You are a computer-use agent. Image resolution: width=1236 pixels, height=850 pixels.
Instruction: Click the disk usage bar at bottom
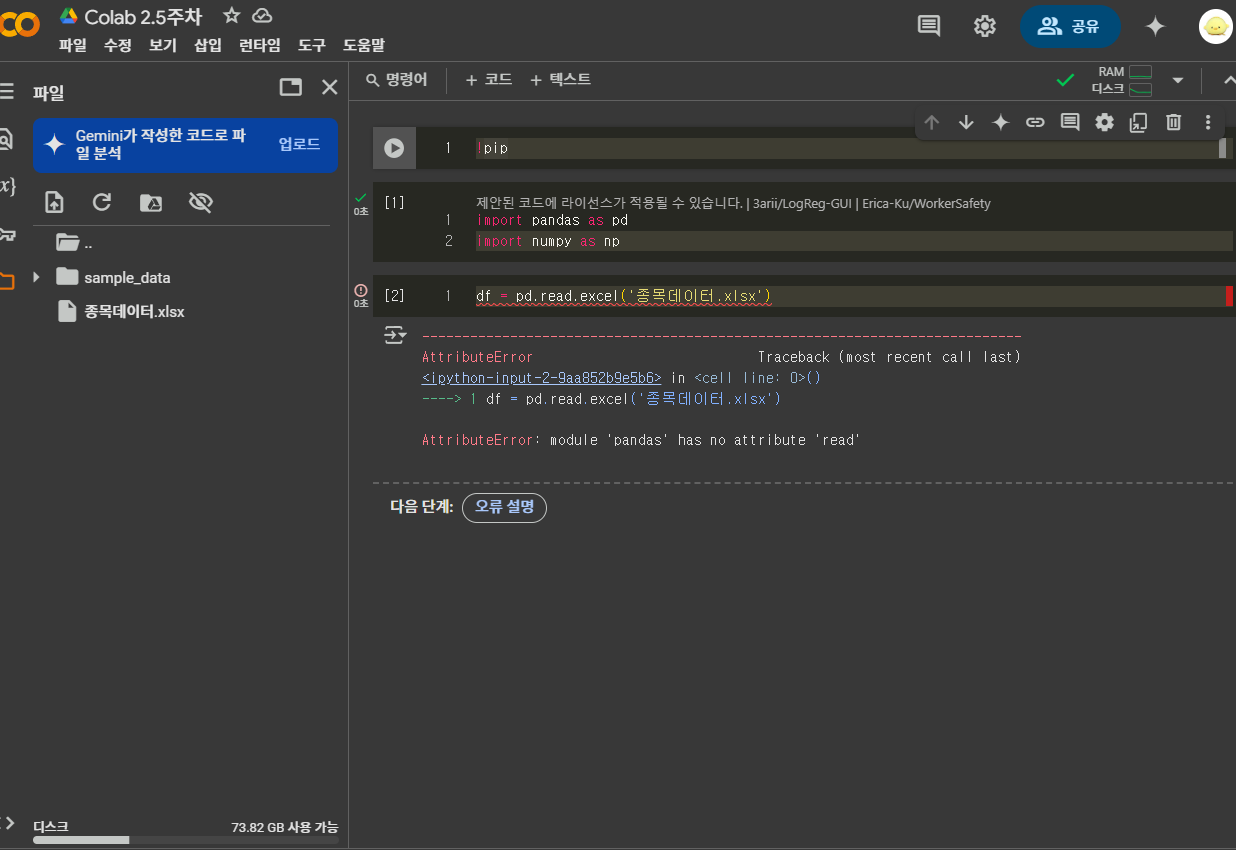tap(186, 840)
